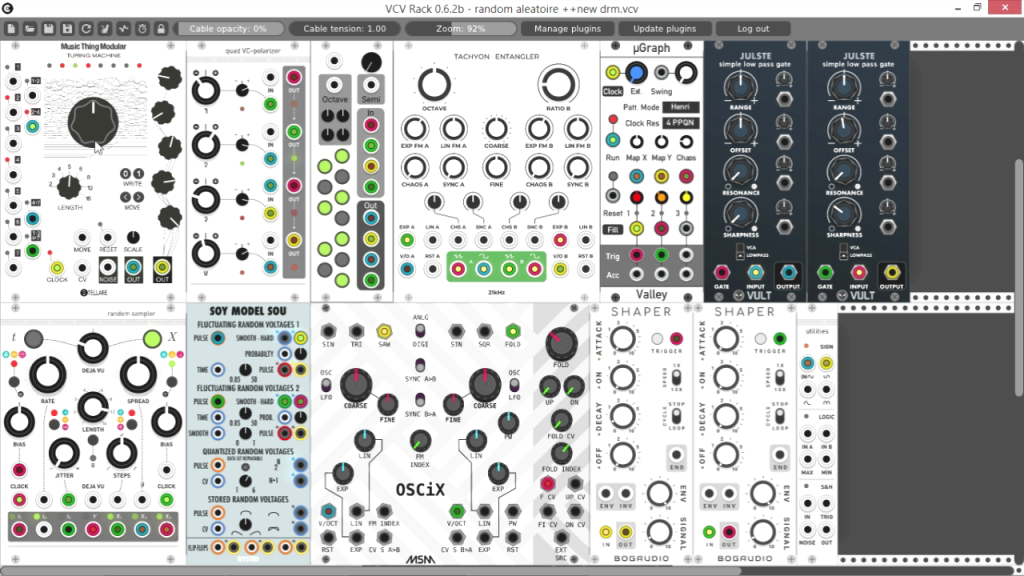Flip the ANLG/DIGI switch on OSCiX
This screenshot has height=576, width=1024.
[420, 330]
